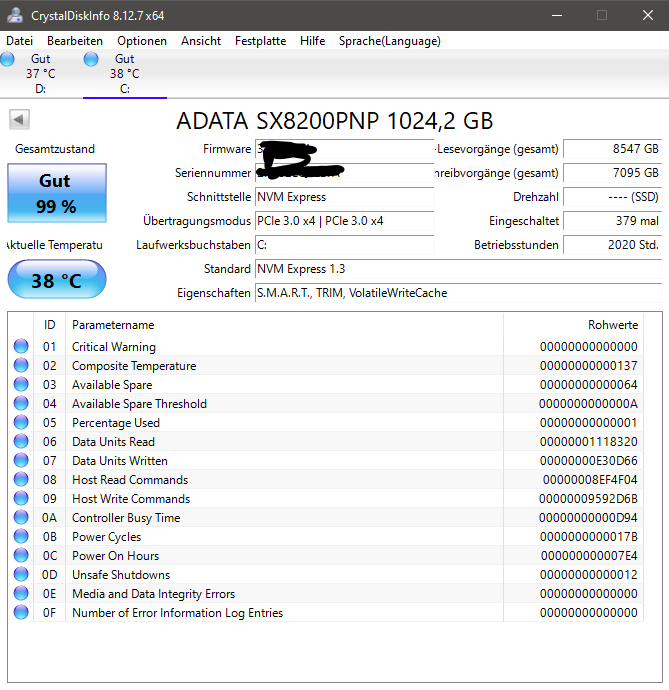Screen dimensions: 669x690
Task: Click the Standard NVM Express 1.3 field
Action: coord(459,268)
